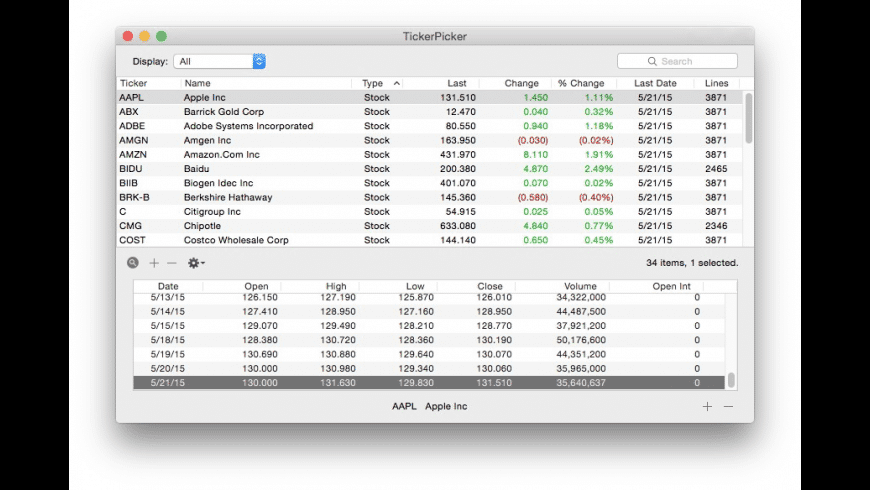Select the 5/13/15 price row
The image size is (870, 490).
[429, 298]
